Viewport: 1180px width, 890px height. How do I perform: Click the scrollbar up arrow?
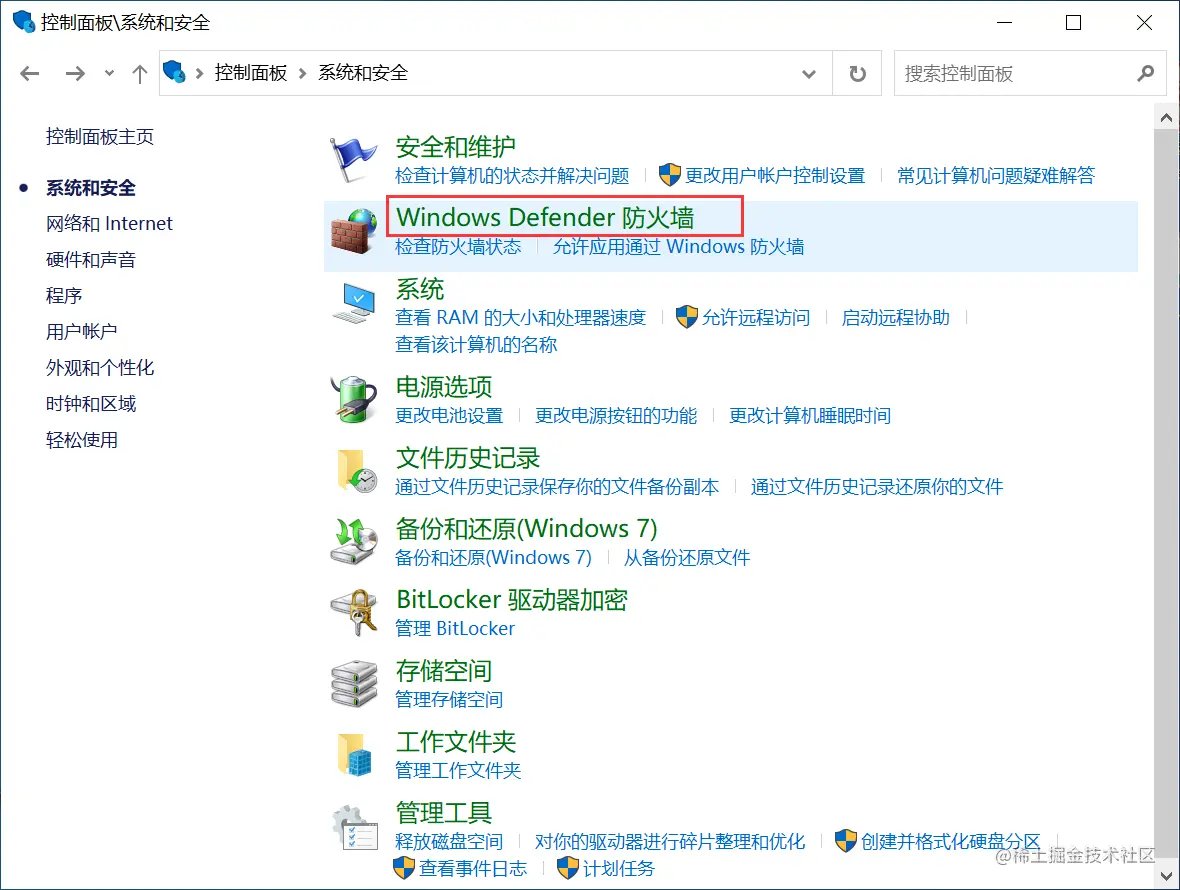1166,117
